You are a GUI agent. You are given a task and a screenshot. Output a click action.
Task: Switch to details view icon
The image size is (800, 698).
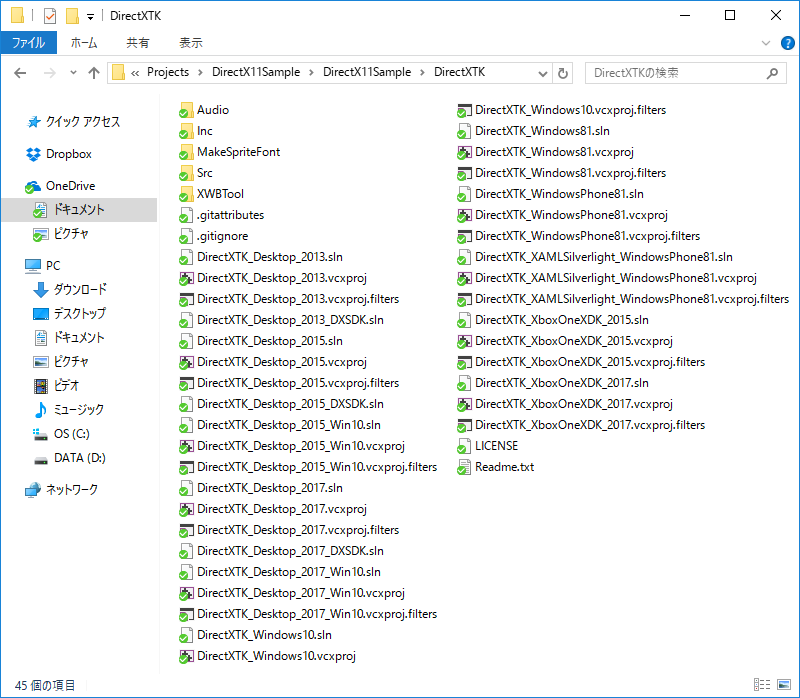[762, 685]
